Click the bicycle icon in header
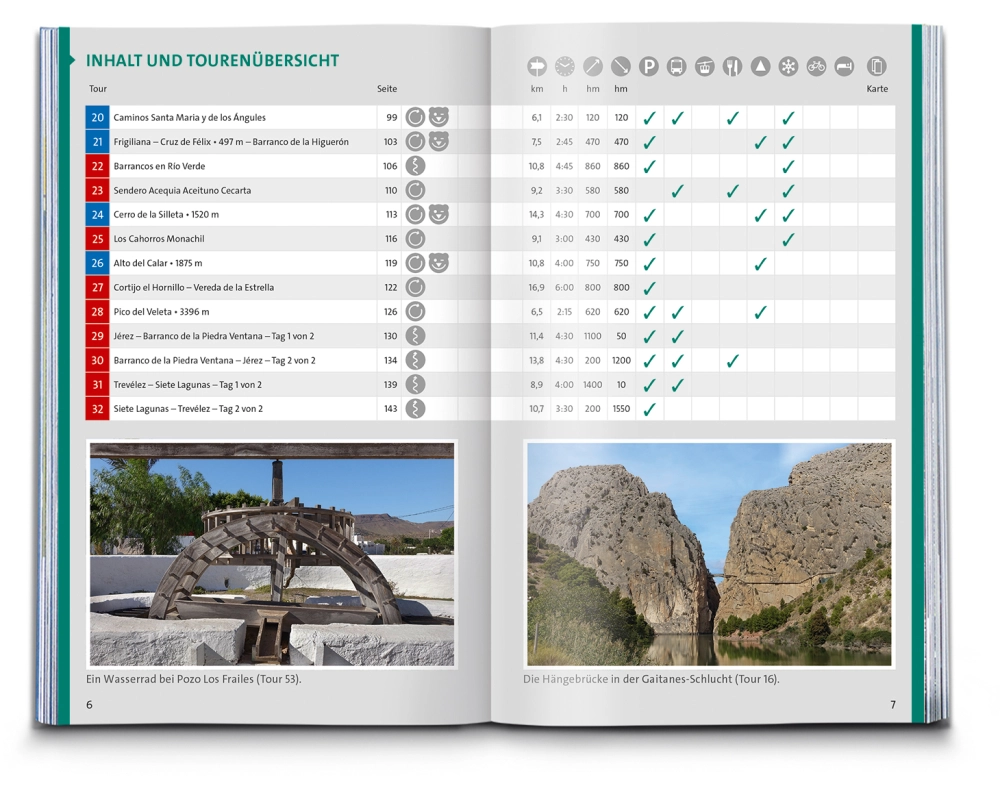The height and width of the screenshot is (800, 1000). (x=816, y=67)
